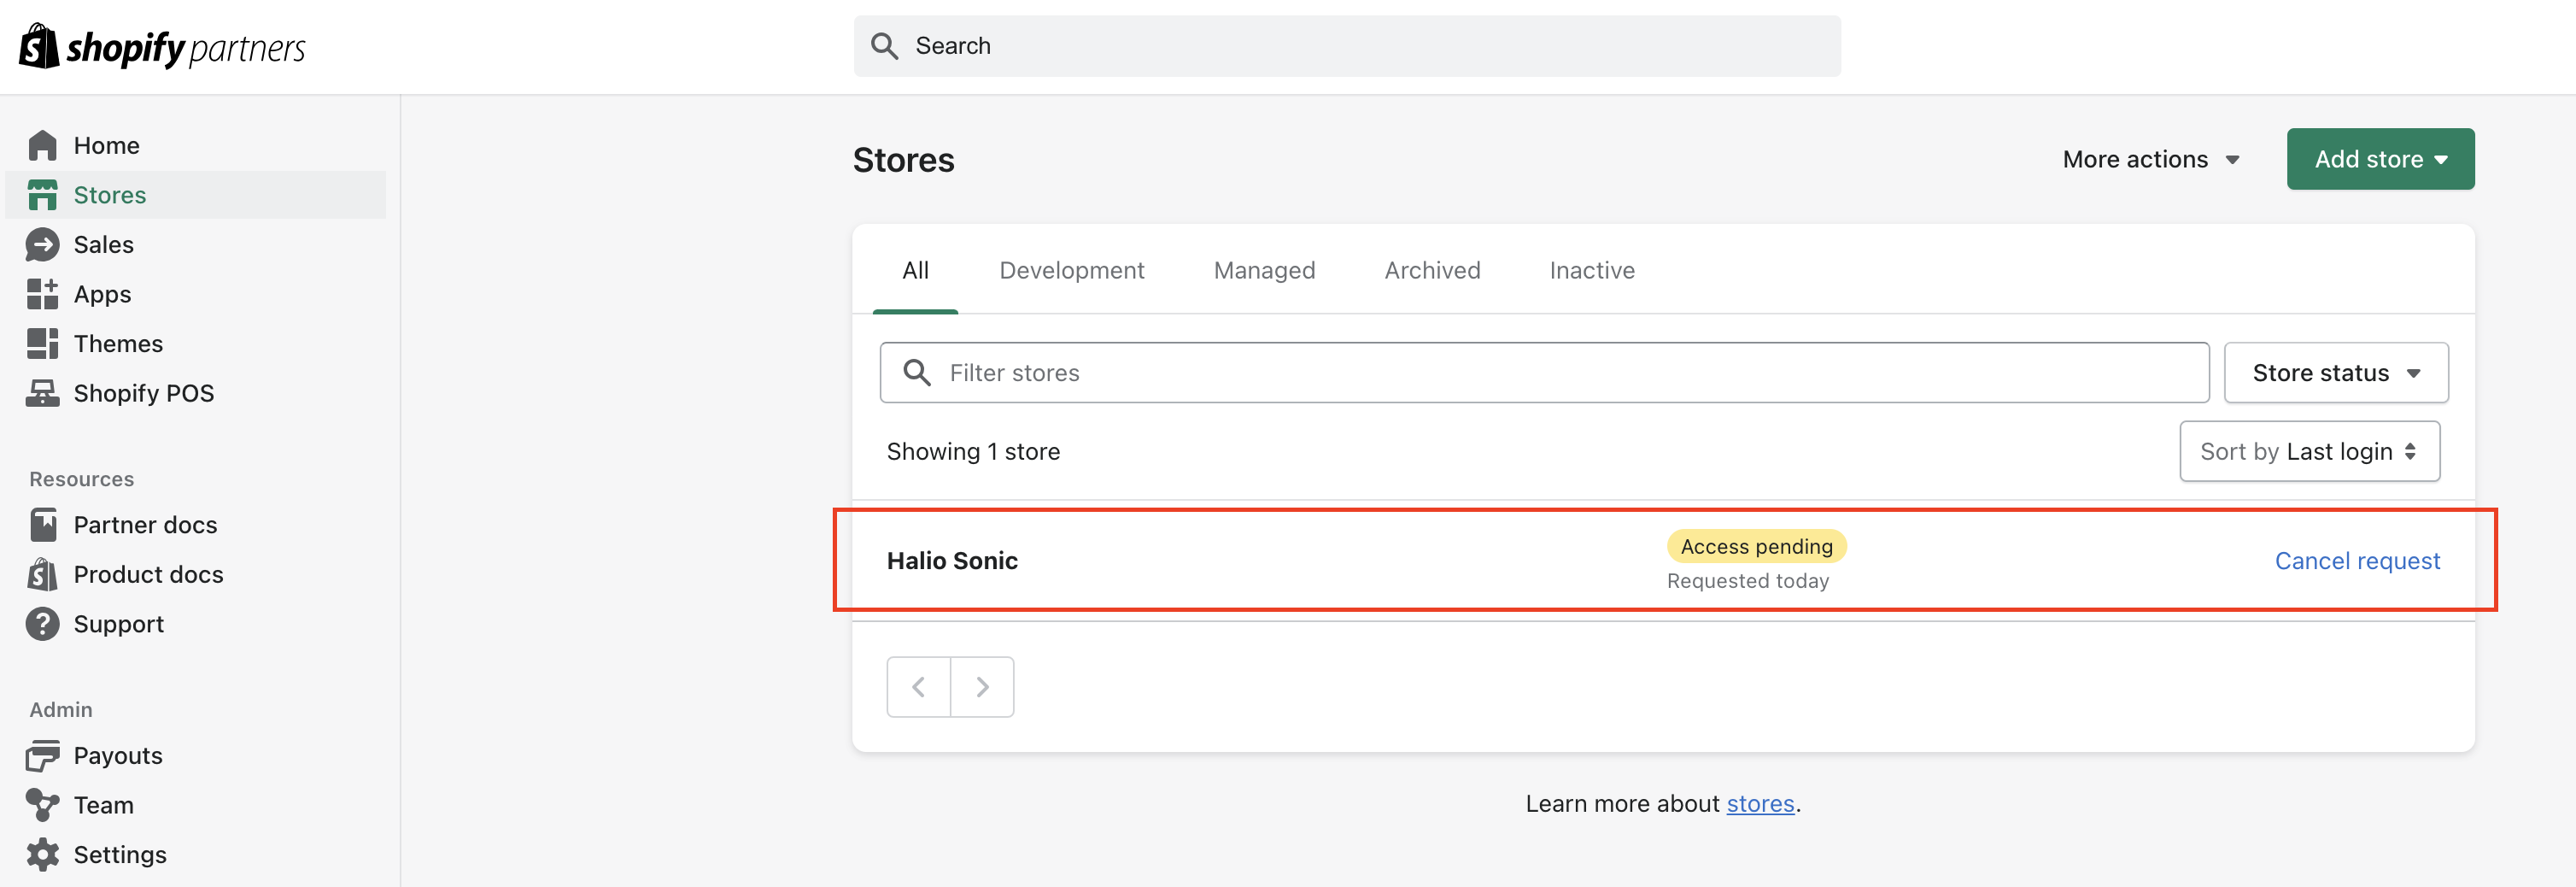
Task: Click the magnifier in top search bar
Action: click(x=884, y=46)
